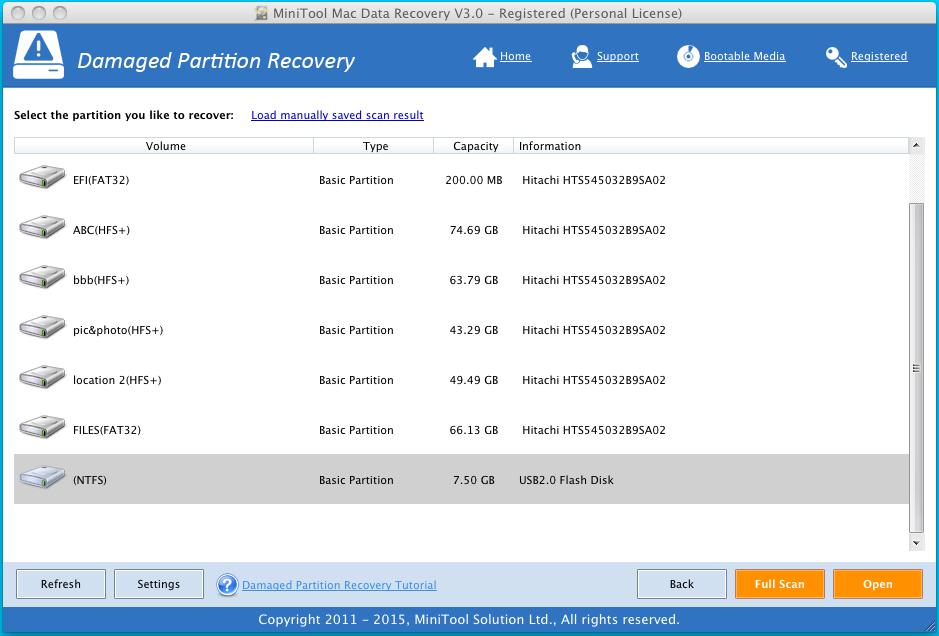Click the blue question mark help icon
Viewport: 939px width, 636px height.
(228, 584)
